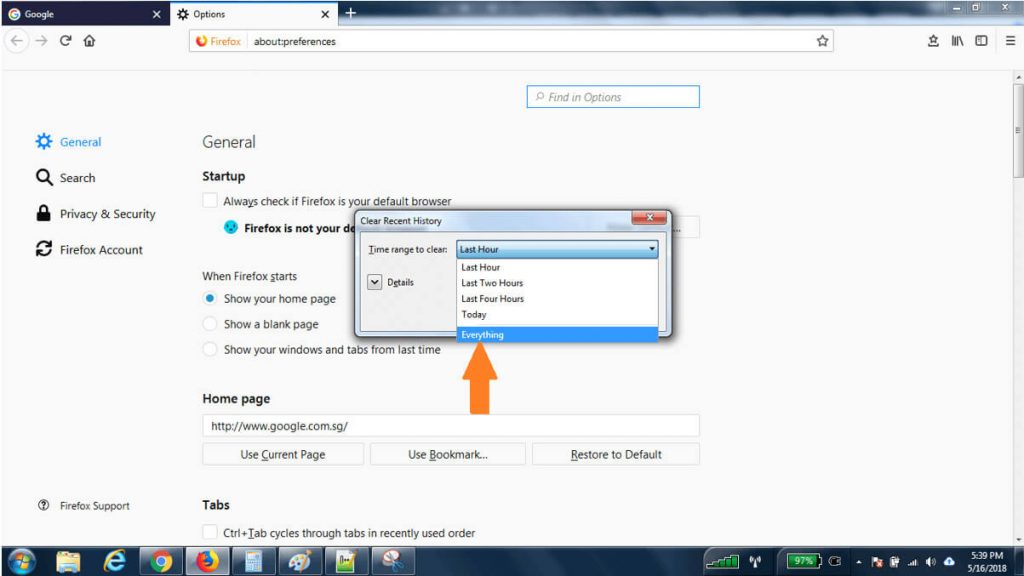Open Privacy & Security category

[x=95, y=214]
